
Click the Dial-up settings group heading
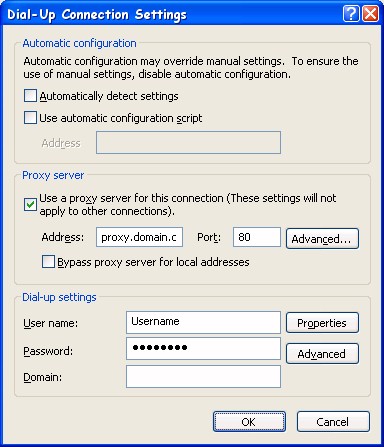point(59,297)
